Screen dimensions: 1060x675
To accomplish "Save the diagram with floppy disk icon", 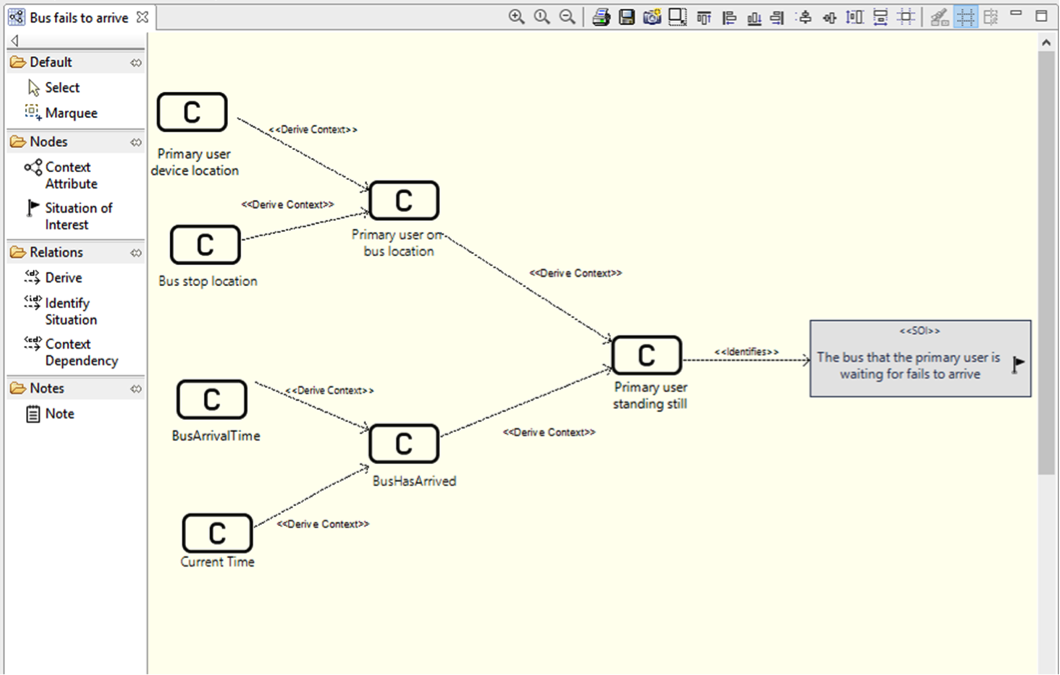I will [x=627, y=17].
